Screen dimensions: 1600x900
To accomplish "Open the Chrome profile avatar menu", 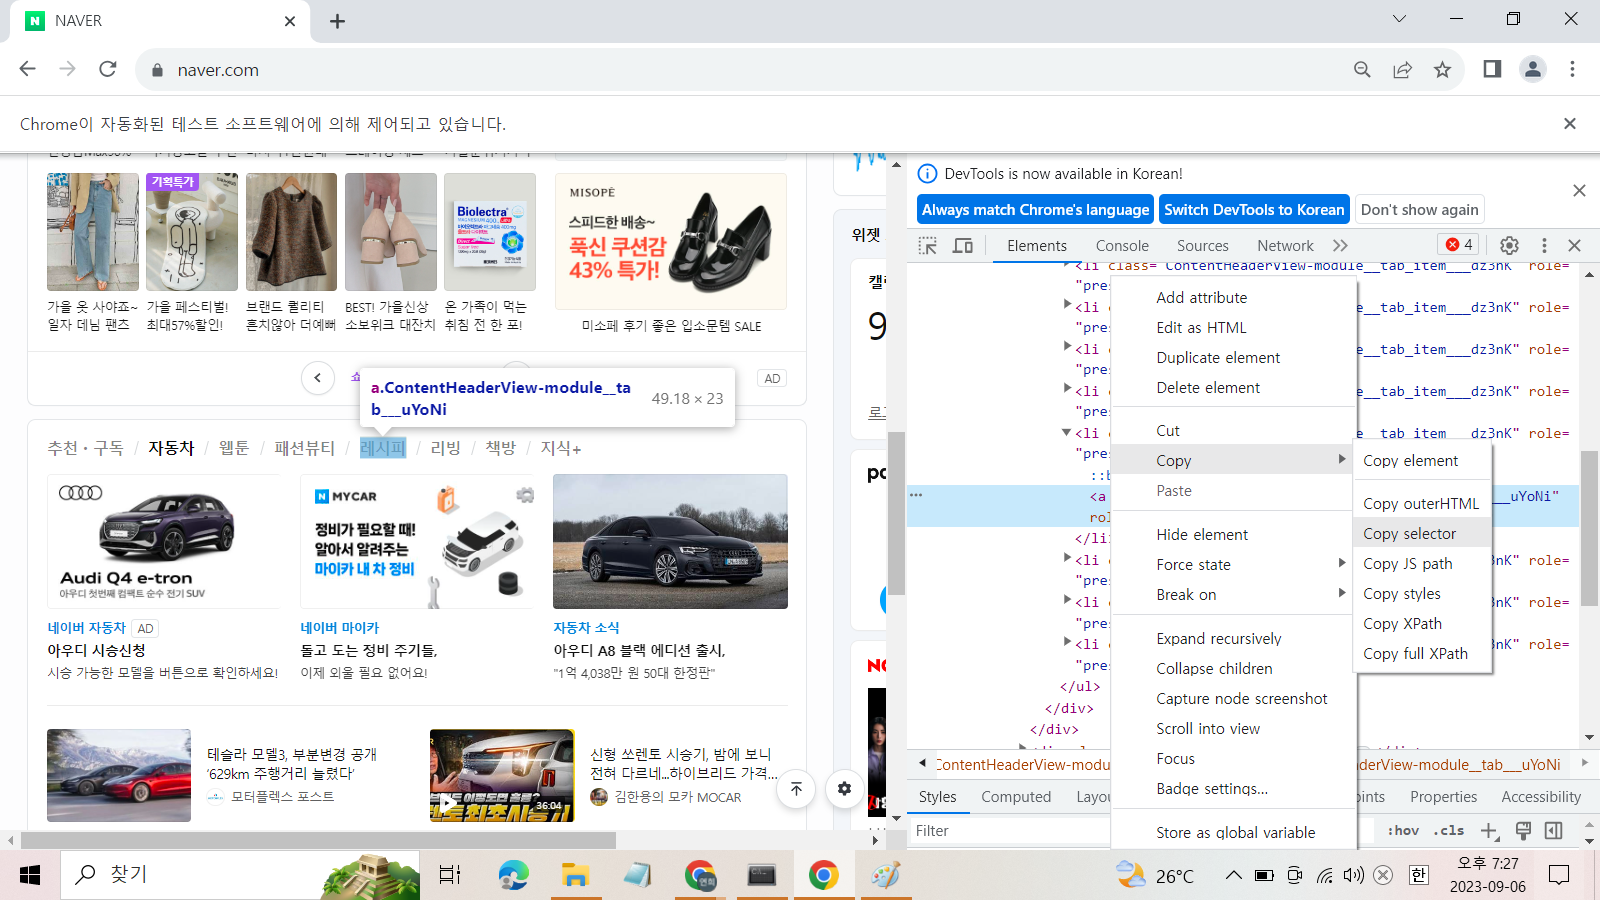I will [1532, 69].
